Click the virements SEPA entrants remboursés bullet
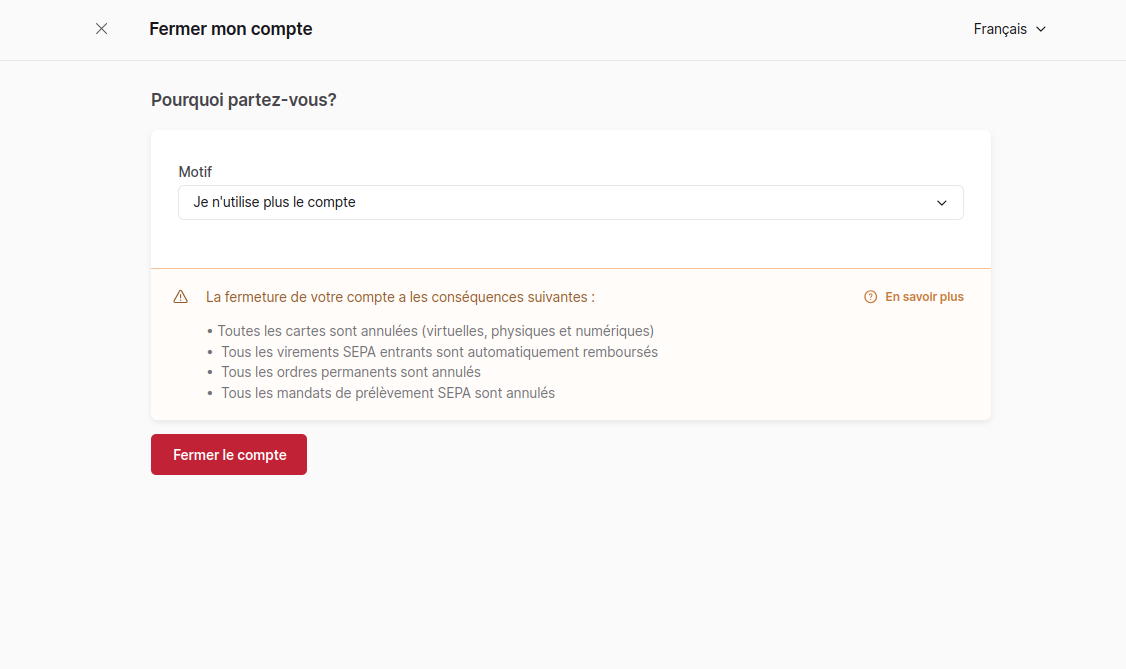The image size is (1126, 669). 439,352
